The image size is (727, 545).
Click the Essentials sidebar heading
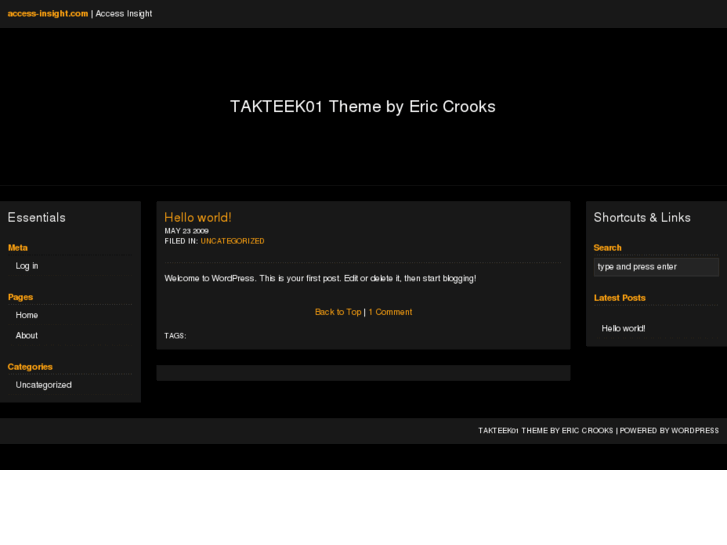tap(36, 217)
